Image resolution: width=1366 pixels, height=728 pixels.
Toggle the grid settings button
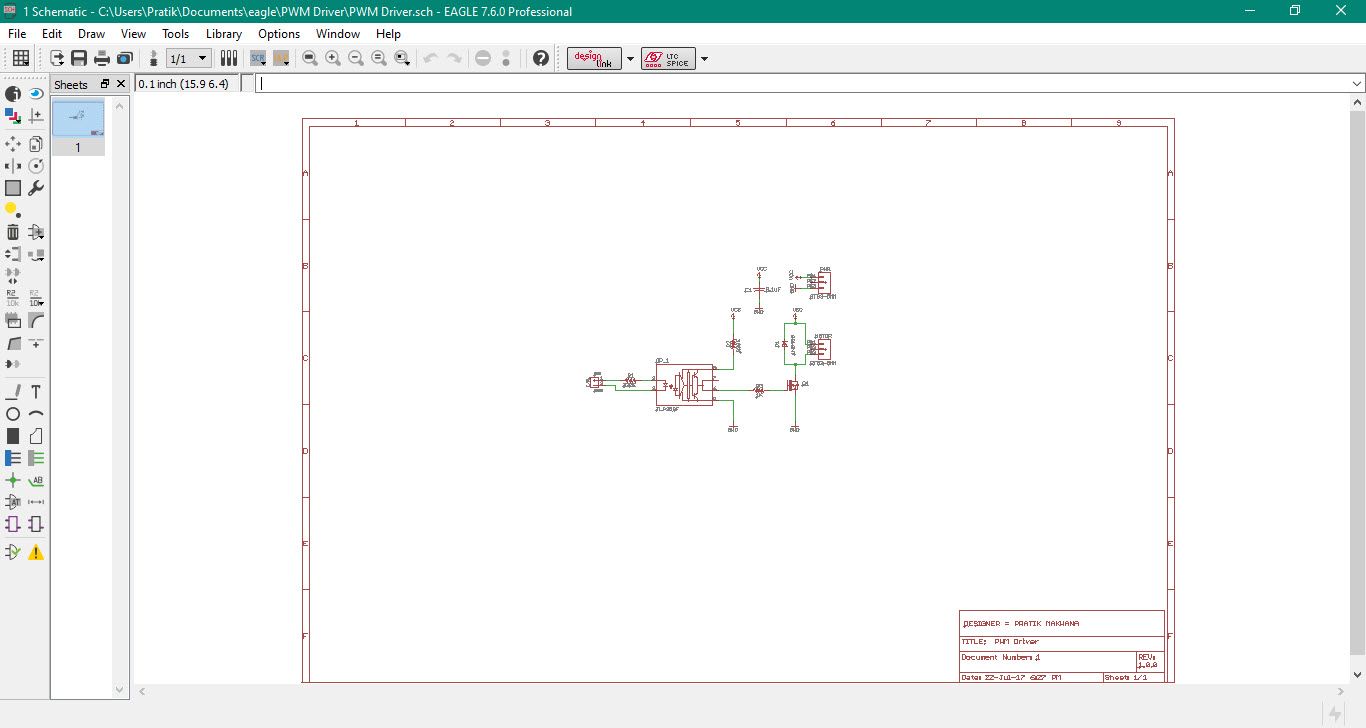point(20,59)
